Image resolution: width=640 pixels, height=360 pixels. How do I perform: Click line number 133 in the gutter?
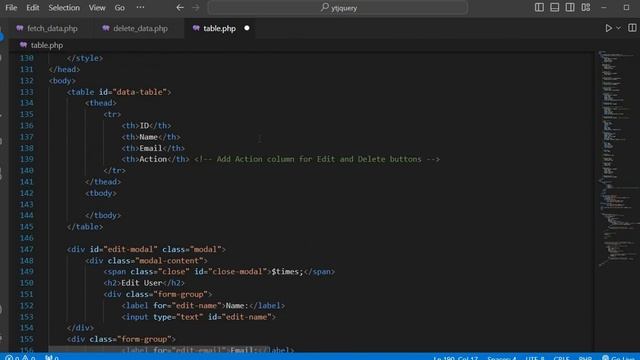pyautogui.click(x=27, y=92)
